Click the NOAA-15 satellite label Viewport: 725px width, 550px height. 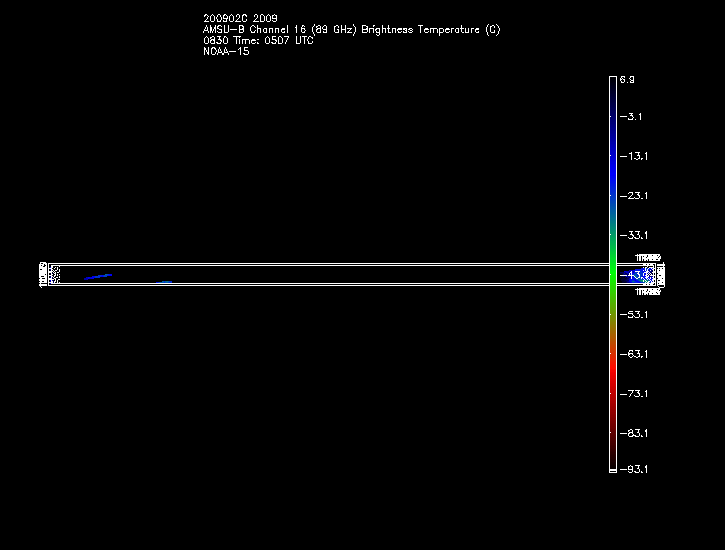[x=226, y=52]
